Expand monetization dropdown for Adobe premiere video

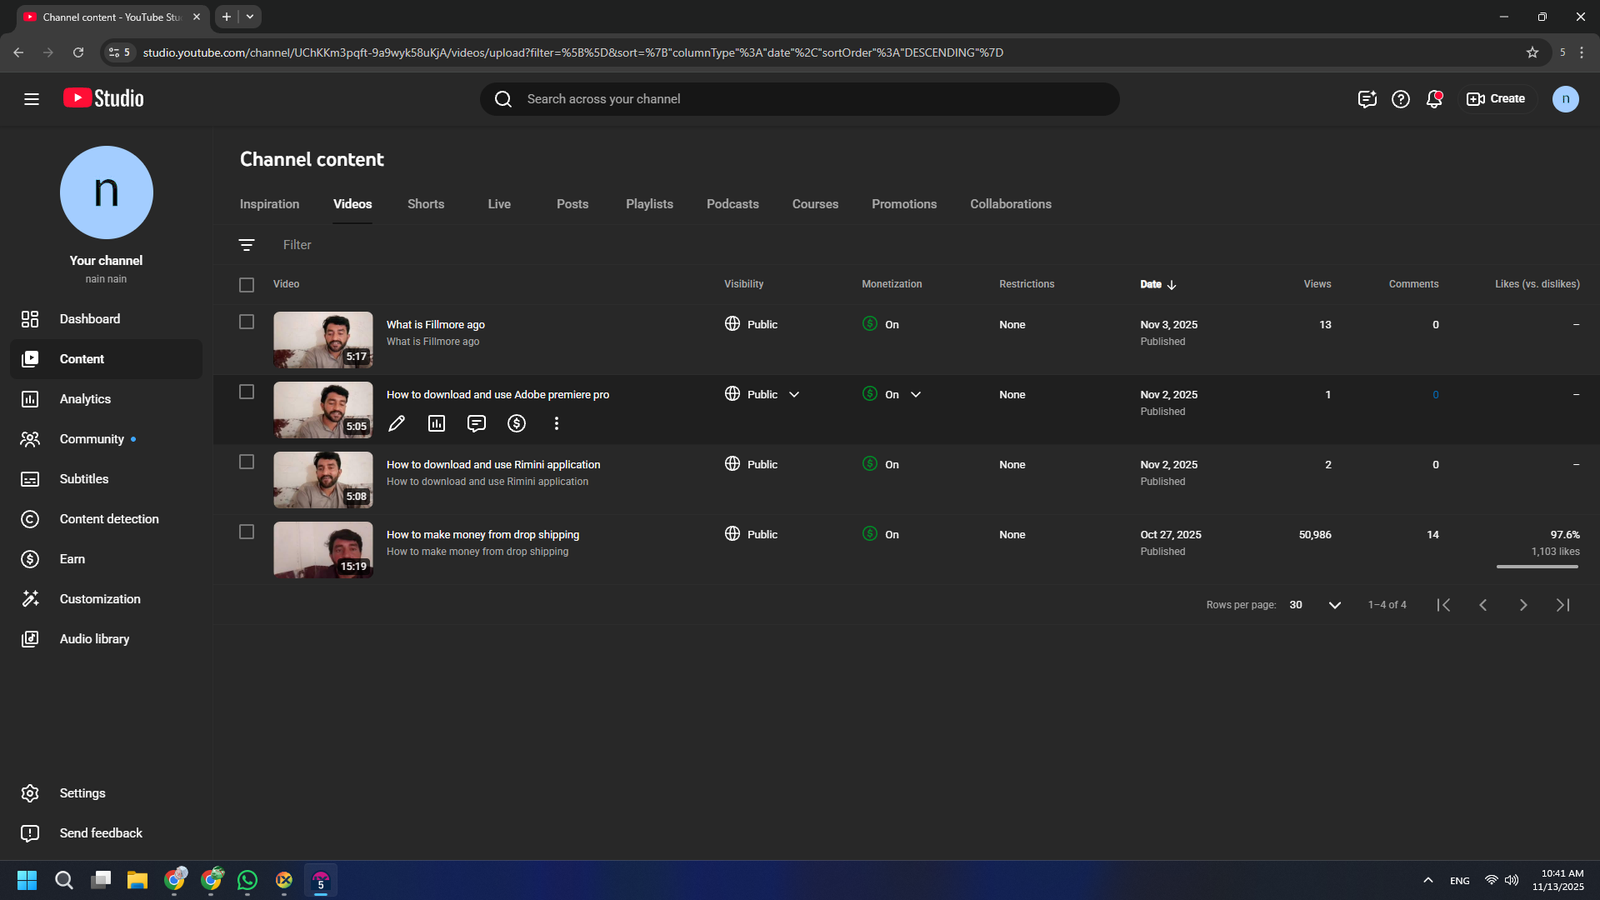click(916, 395)
